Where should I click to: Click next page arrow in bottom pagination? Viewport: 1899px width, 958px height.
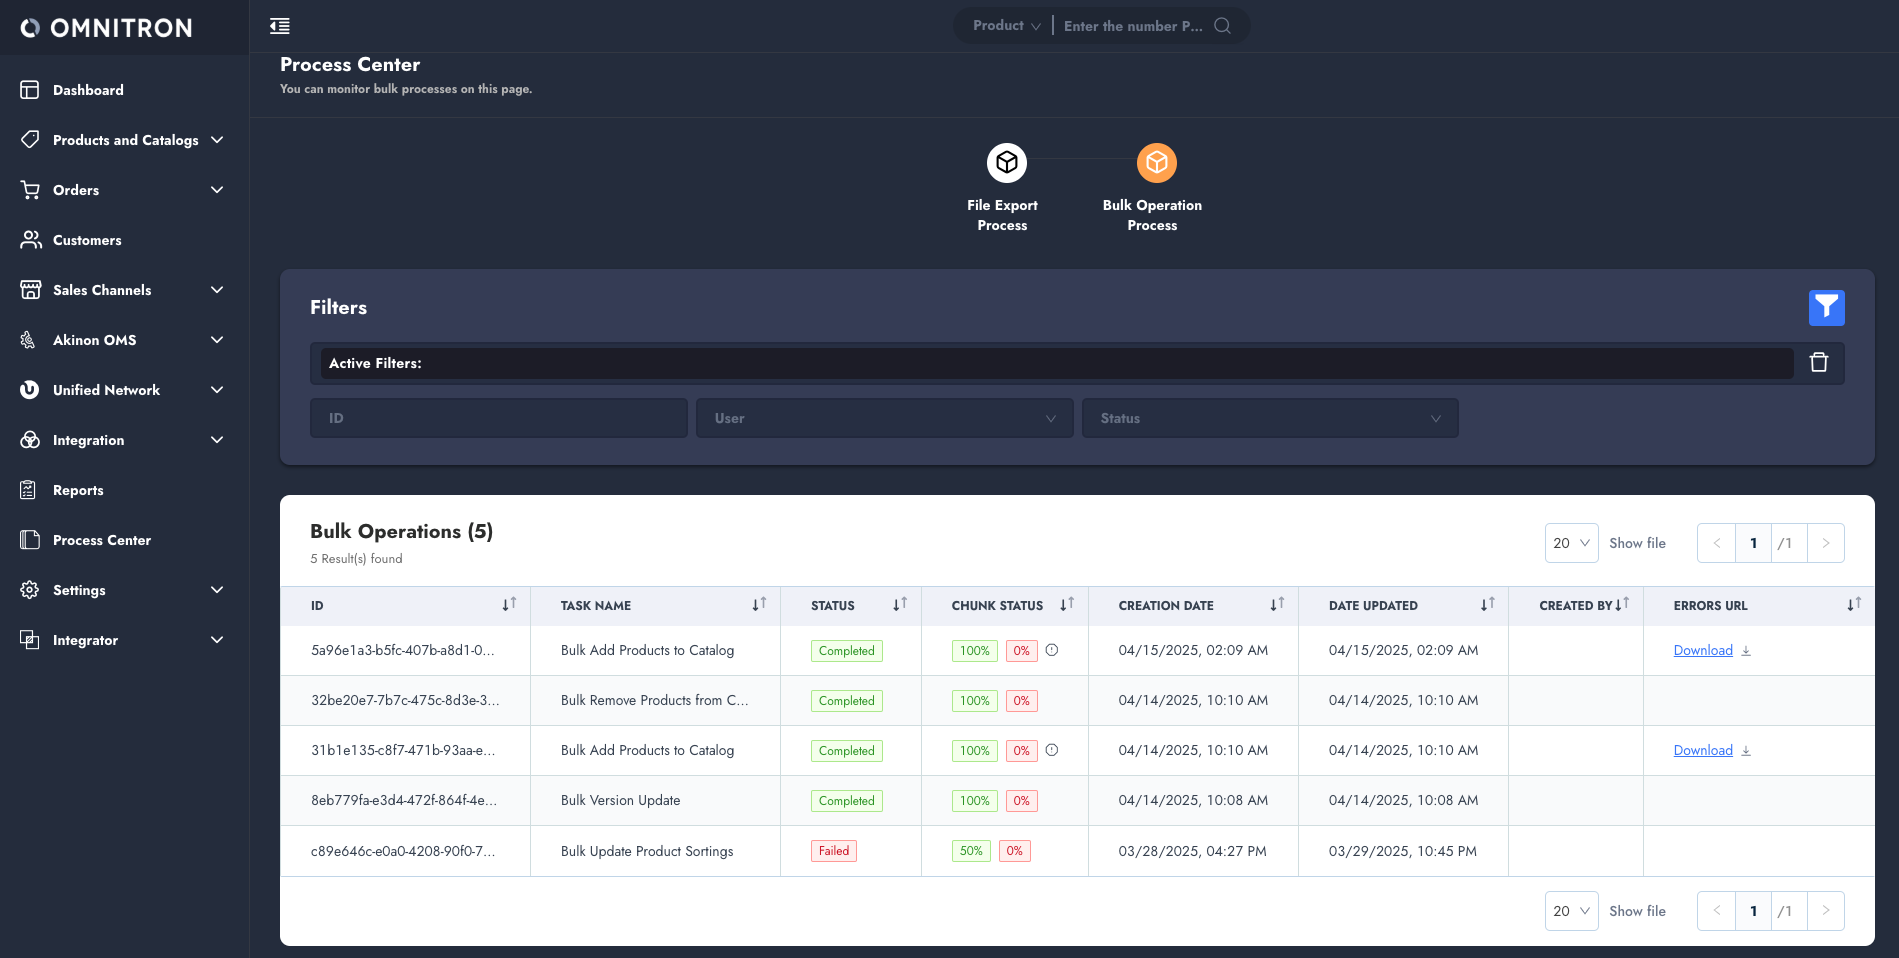point(1825,911)
